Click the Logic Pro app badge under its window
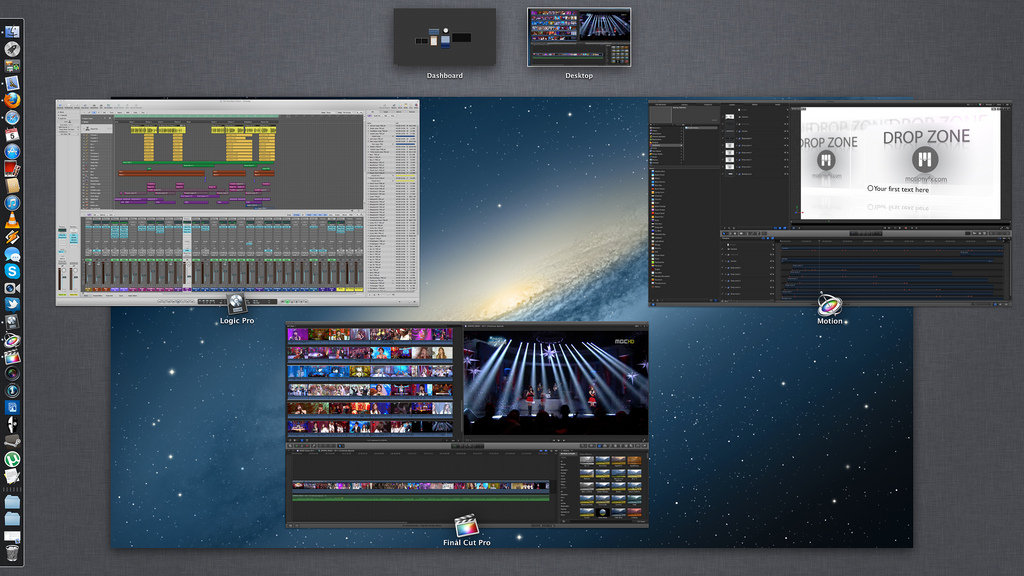 (x=237, y=303)
